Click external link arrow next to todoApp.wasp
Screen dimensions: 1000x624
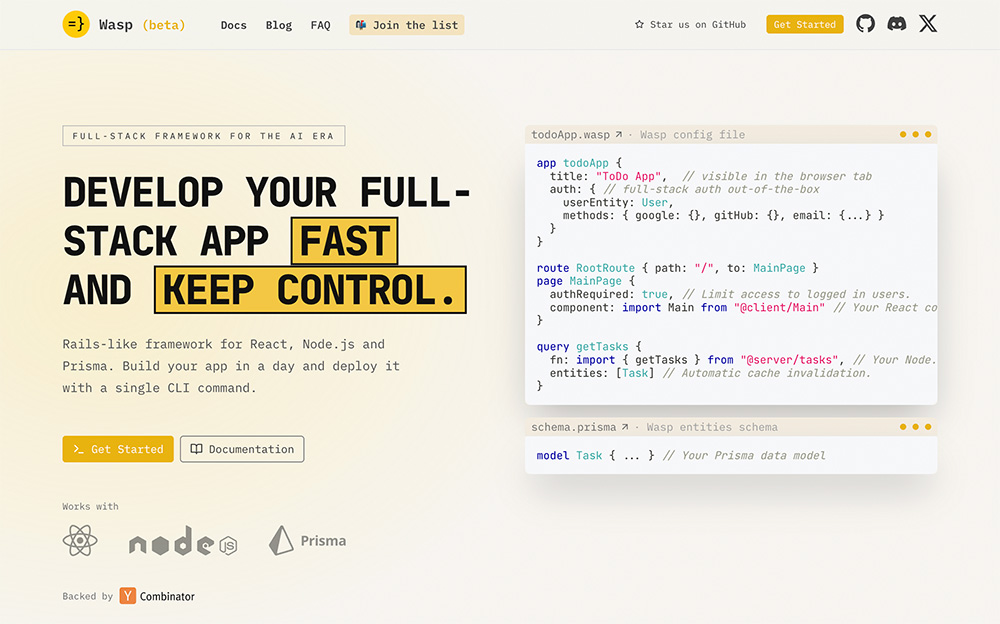[x=618, y=135]
